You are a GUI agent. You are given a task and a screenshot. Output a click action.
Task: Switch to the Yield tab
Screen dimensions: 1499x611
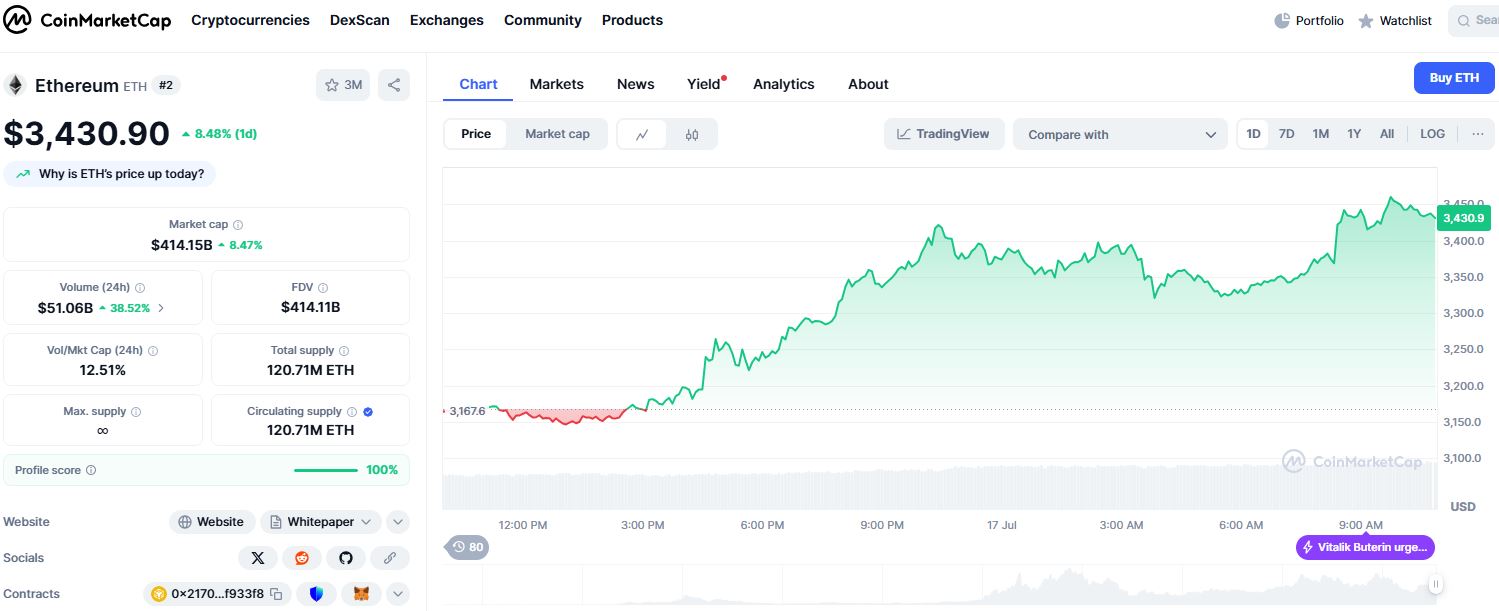click(x=704, y=84)
